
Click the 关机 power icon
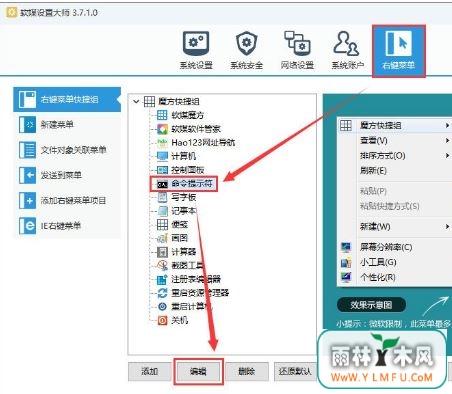coord(162,320)
